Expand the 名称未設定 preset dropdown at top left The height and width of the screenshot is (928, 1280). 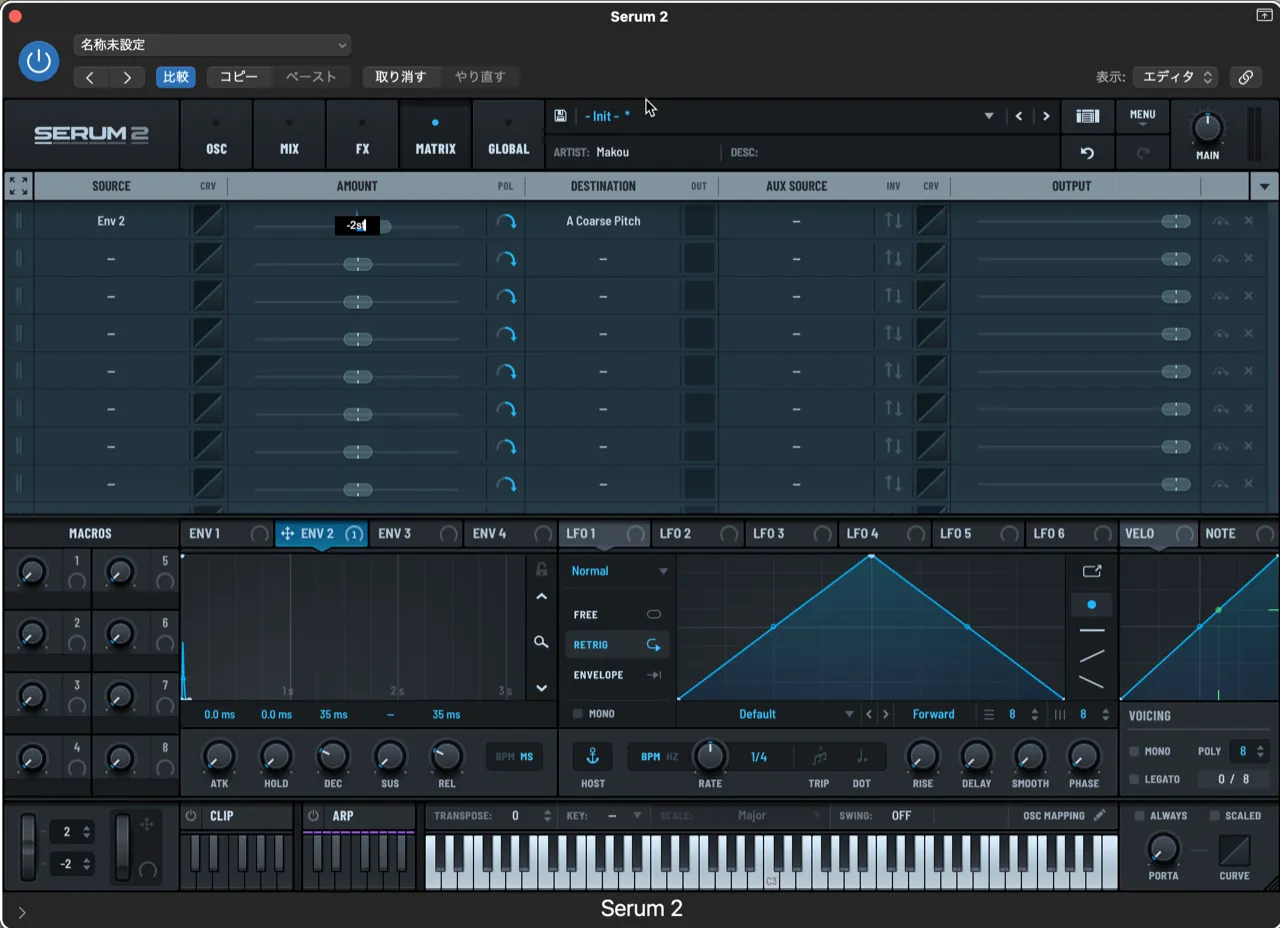point(212,45)
